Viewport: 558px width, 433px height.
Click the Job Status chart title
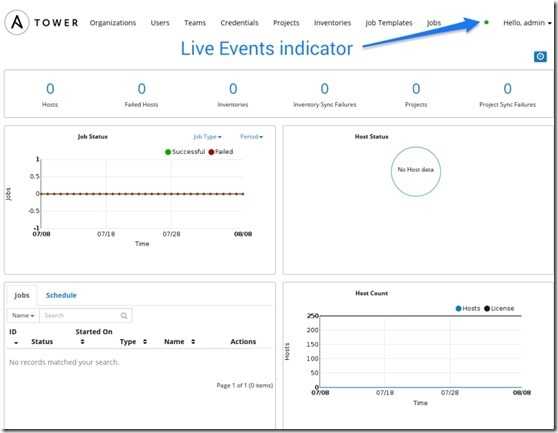pos(93,137)
